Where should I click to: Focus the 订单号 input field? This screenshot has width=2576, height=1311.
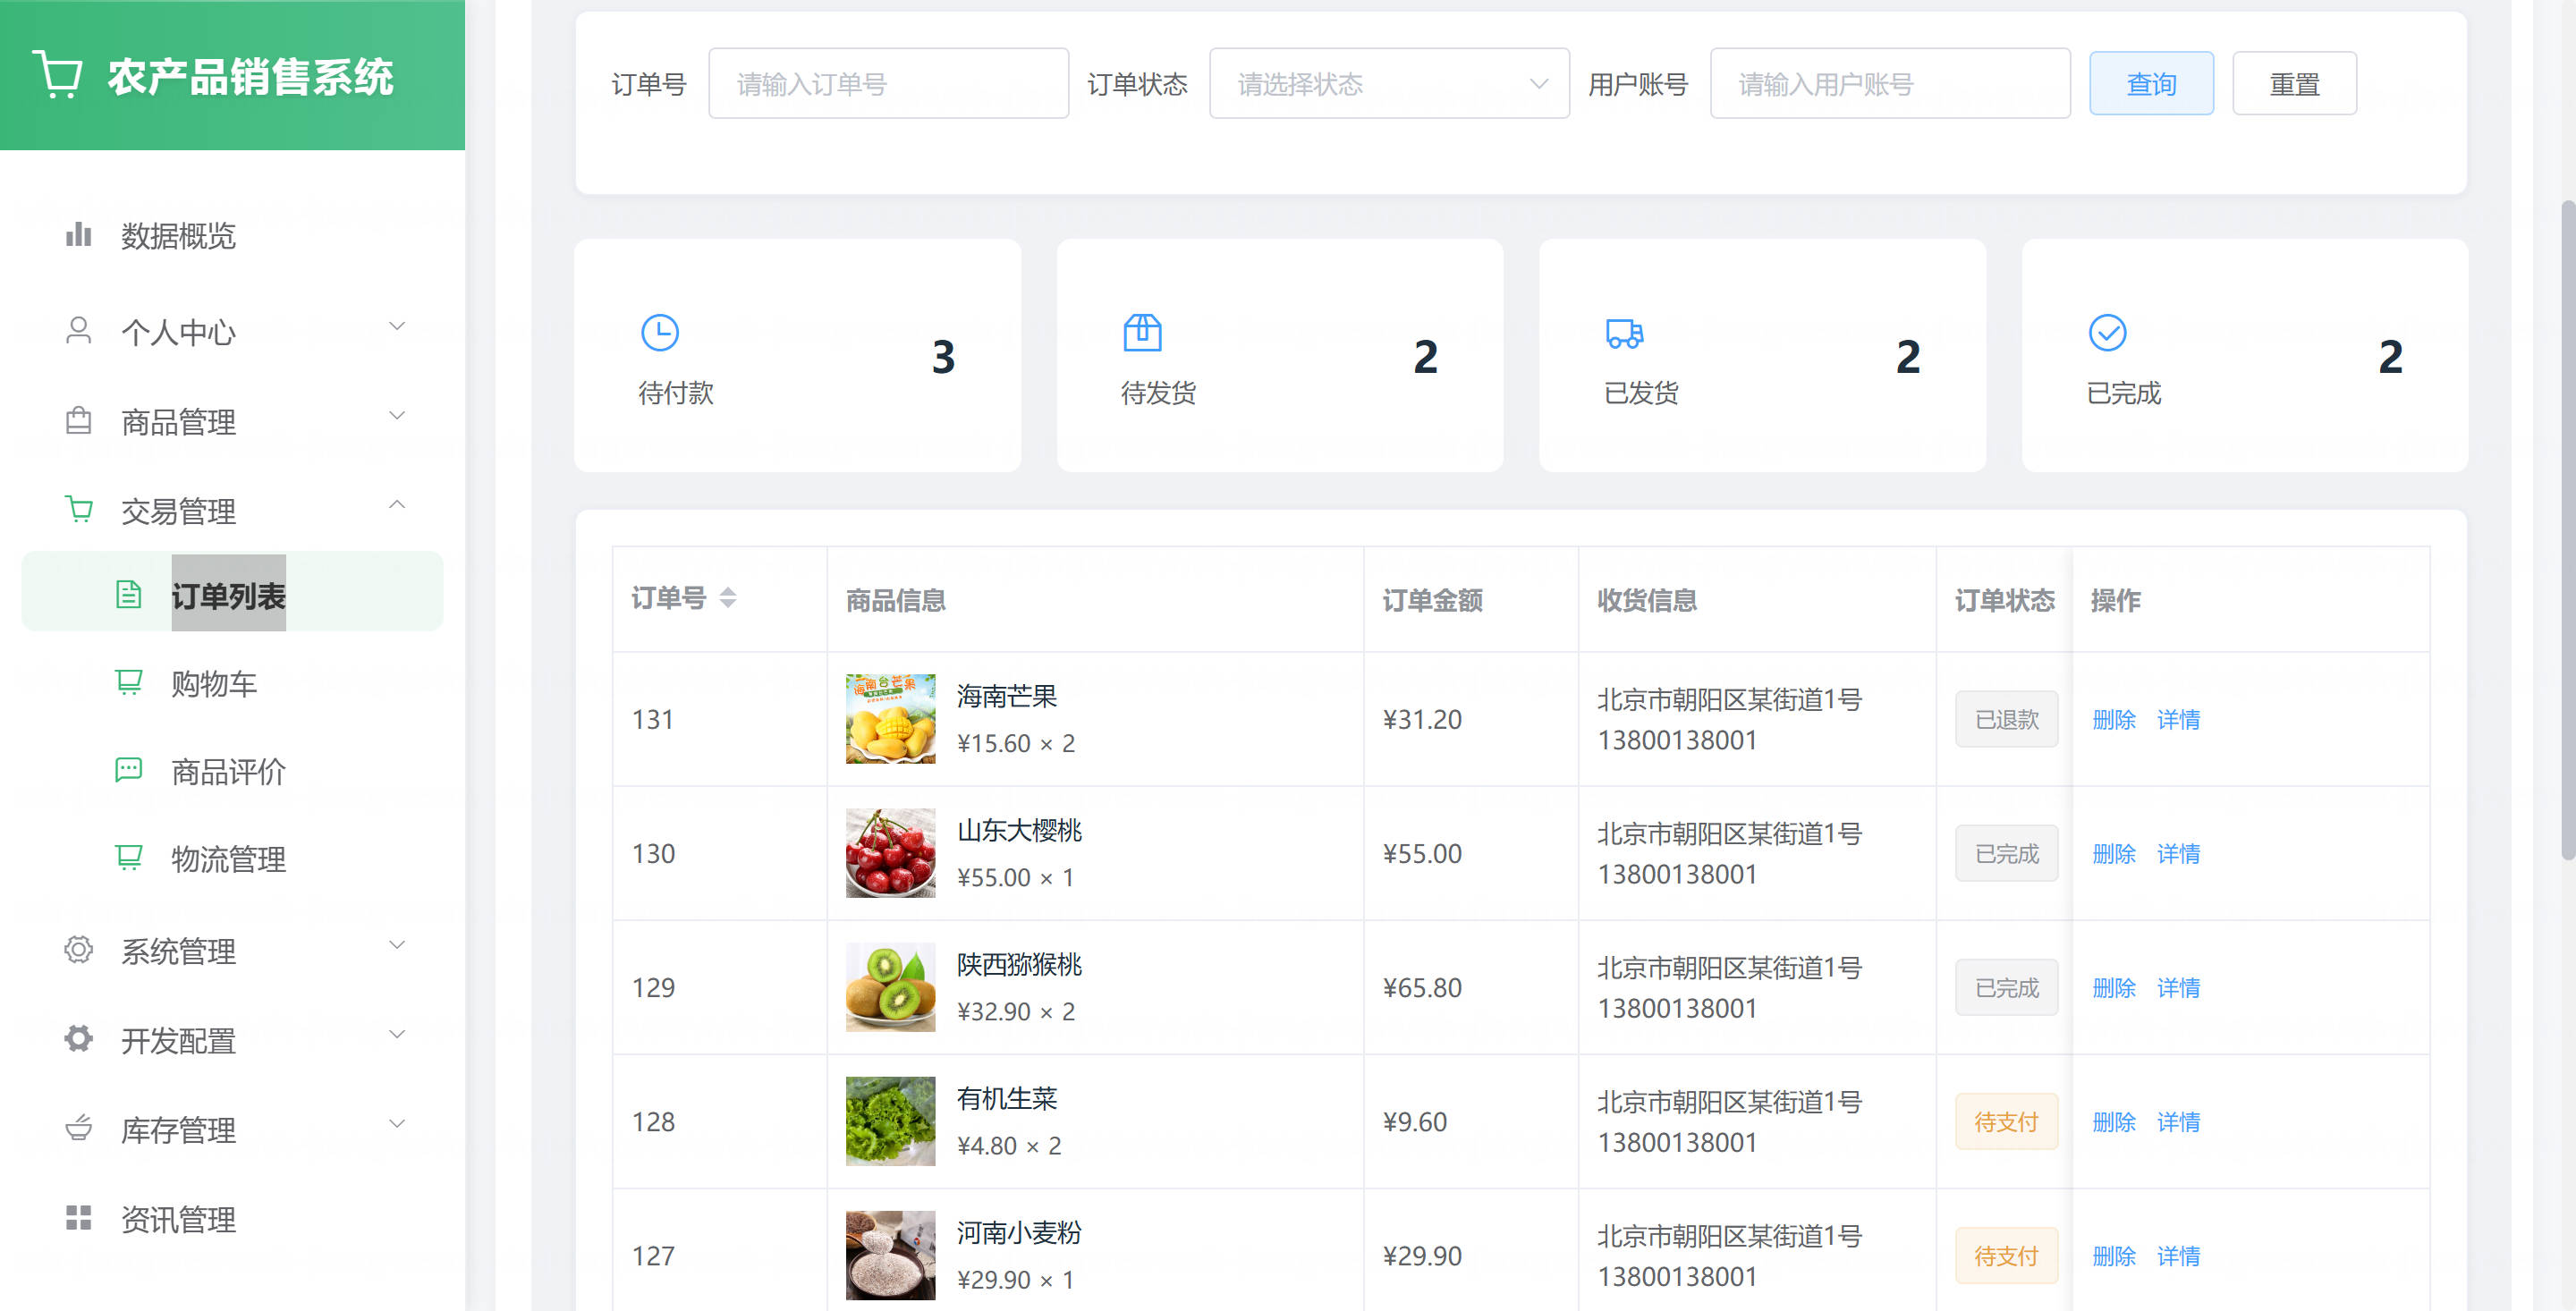tap(888, 84)
